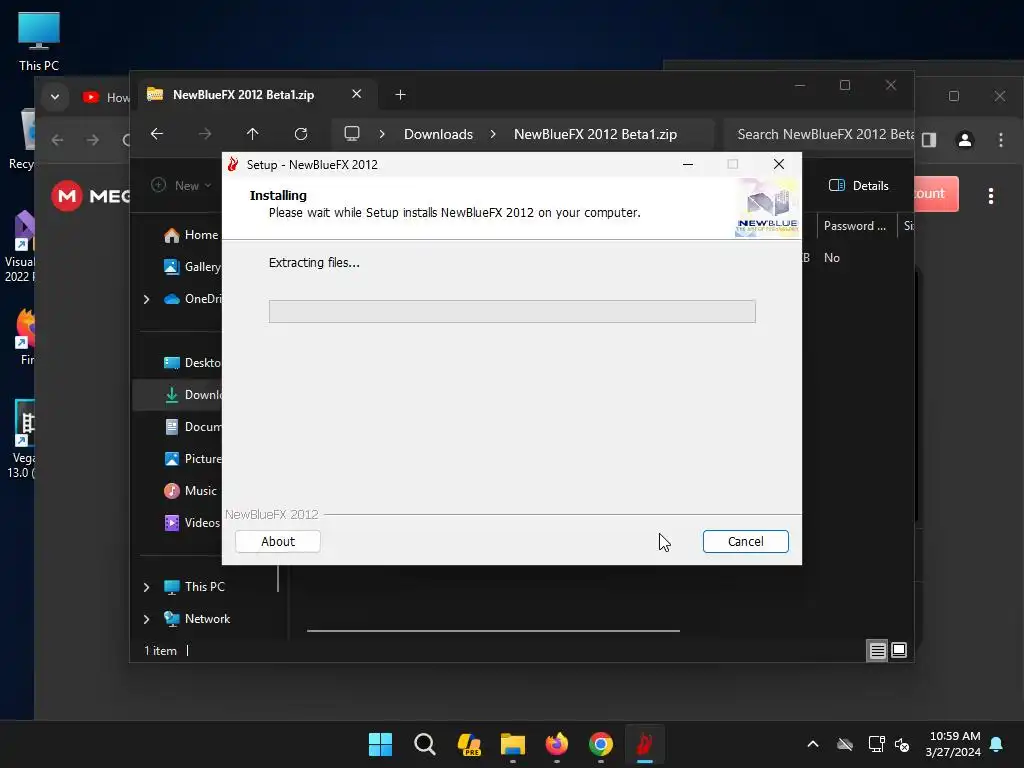Expand the This PC tree node
1024x768 pixels.
(146, 587)
